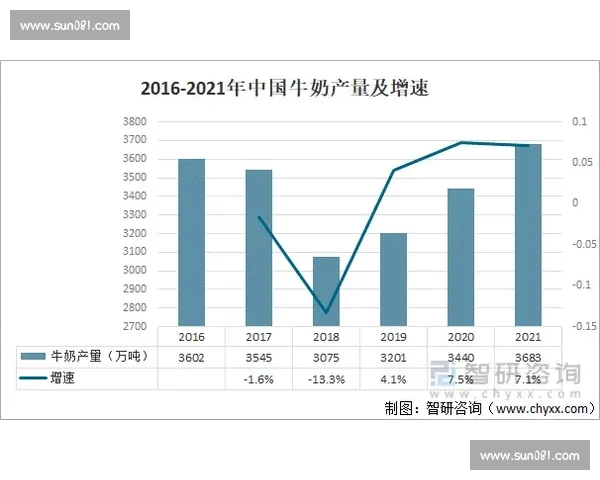The height and width of the screenshot is (480, 600).
Task: Click the 3683 production value cell
Action: [528, 358]
